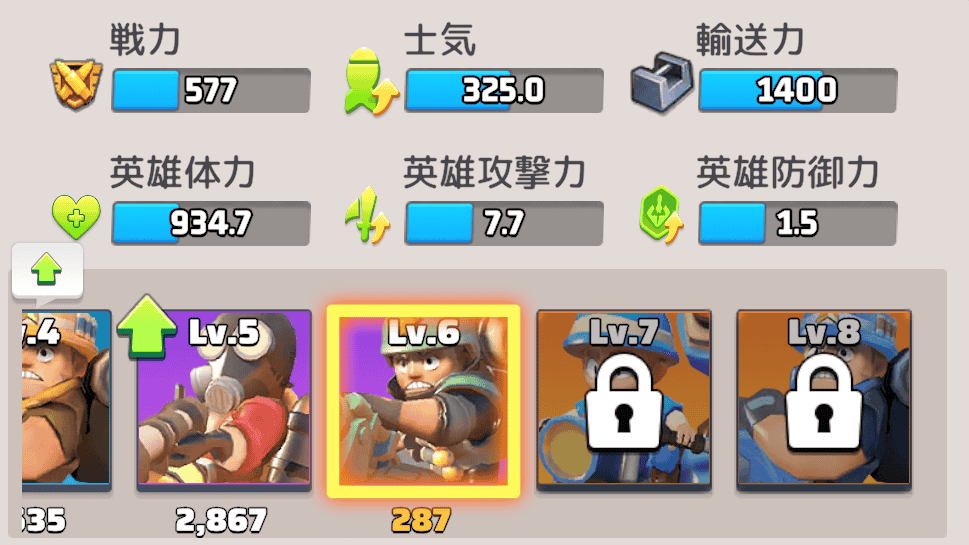Image resolution: width=969 pixels, height=545 pixels.
Task: Click the 士気 green rocket icon
Action: 371,82
